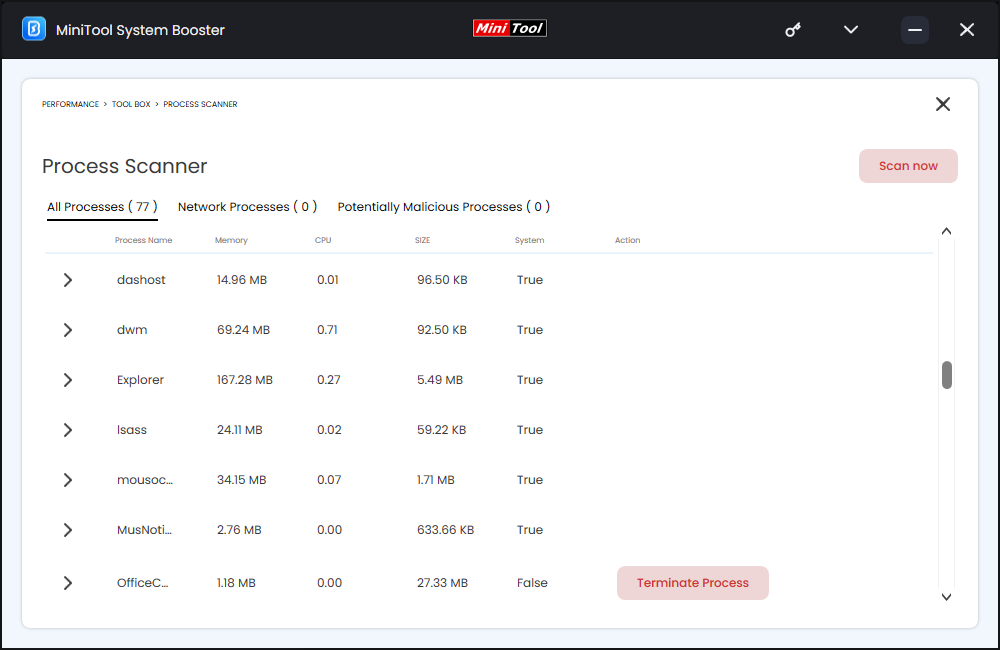Expand the MusNoti... process row
Screen dimensions: 1000x650
(68, 530)
